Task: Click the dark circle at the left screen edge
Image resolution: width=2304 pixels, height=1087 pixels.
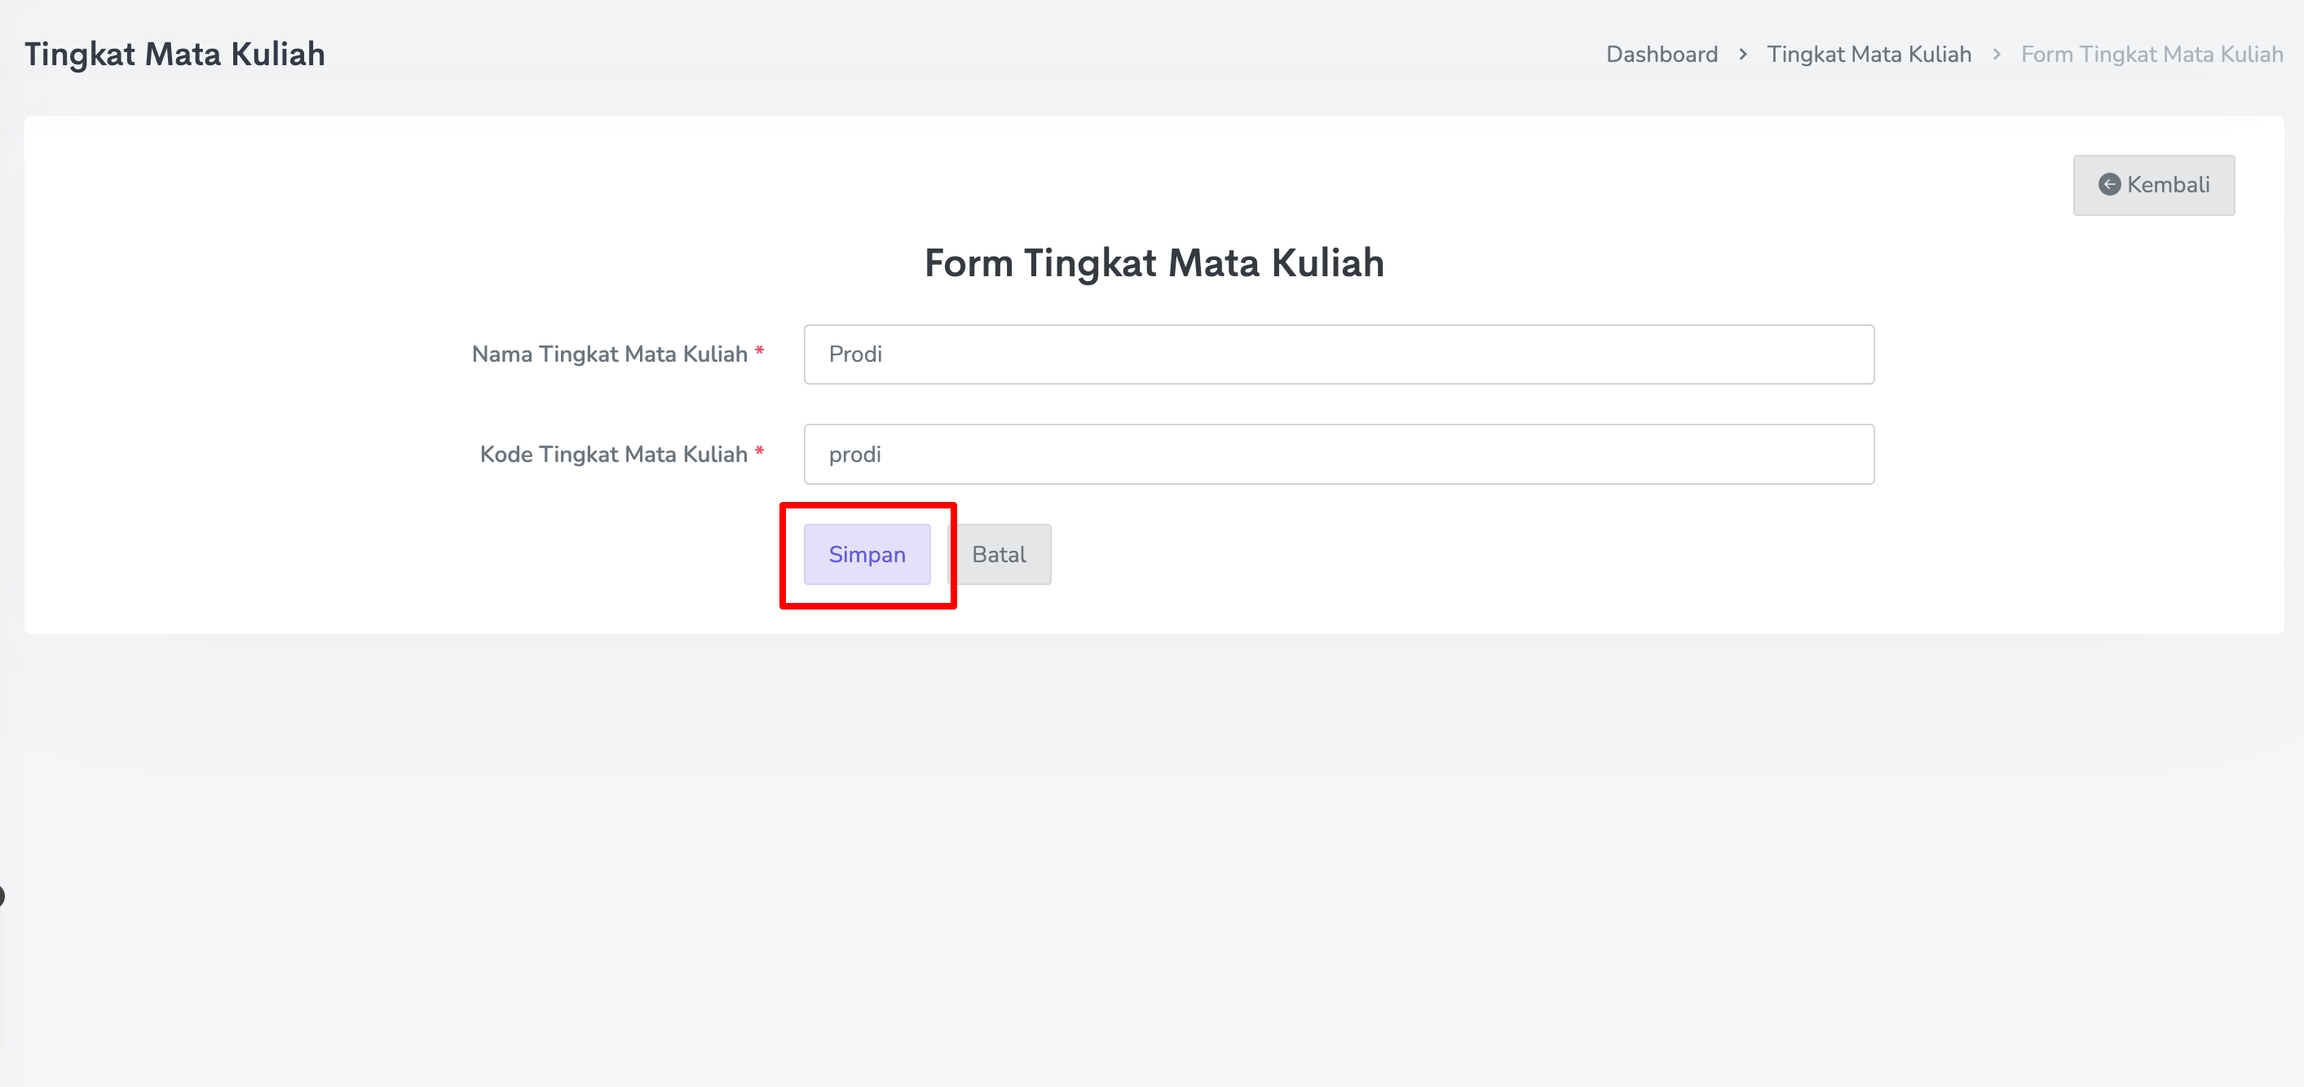Action: pyautogui.click(x=2, y=896)
